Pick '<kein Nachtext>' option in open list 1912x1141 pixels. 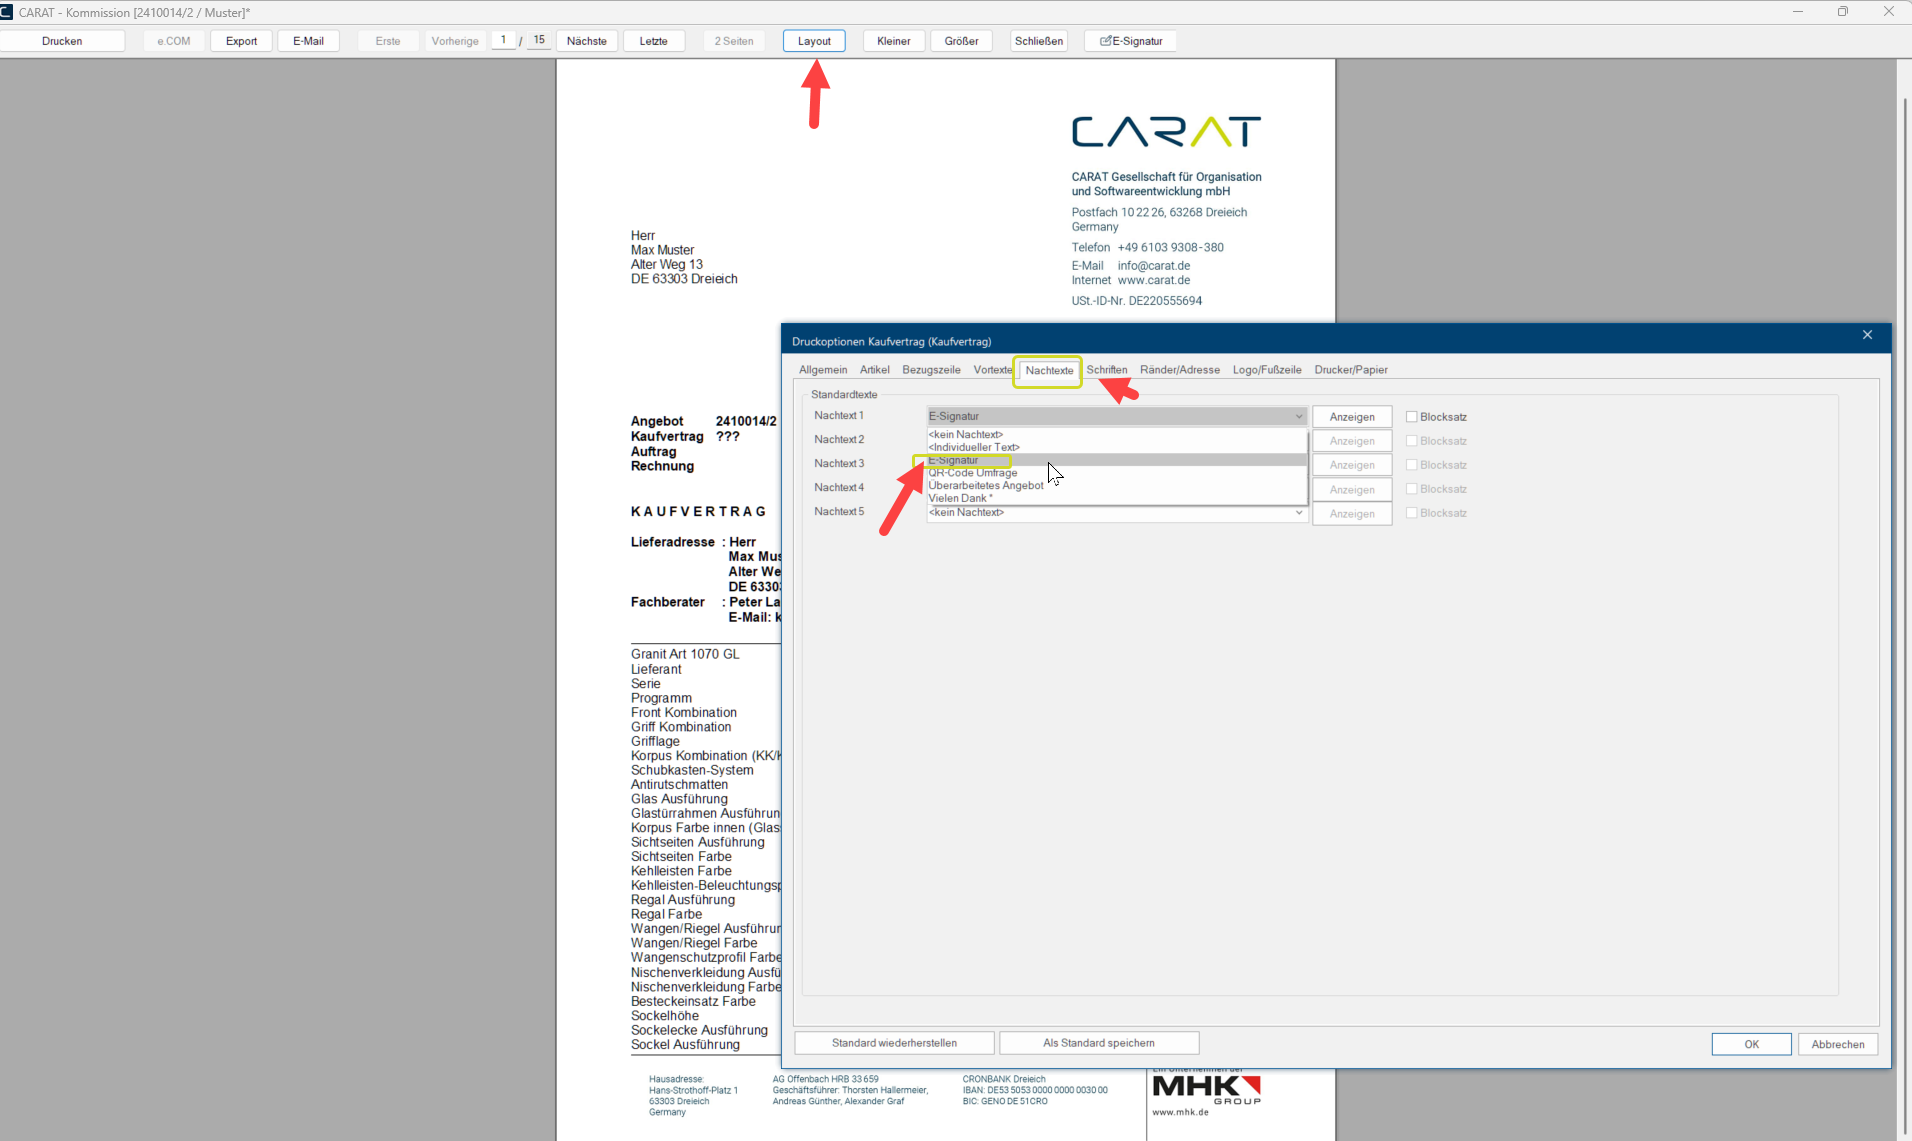[965, 435]
